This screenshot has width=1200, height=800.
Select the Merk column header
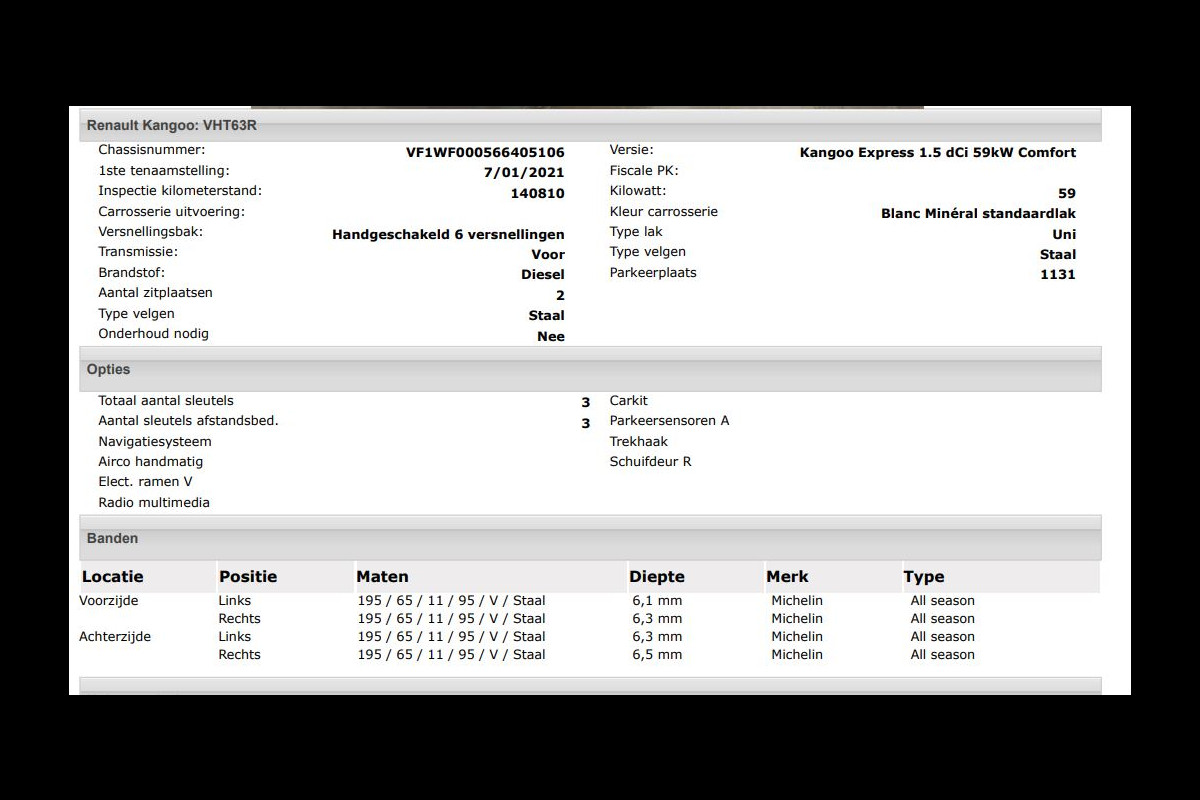787,577
